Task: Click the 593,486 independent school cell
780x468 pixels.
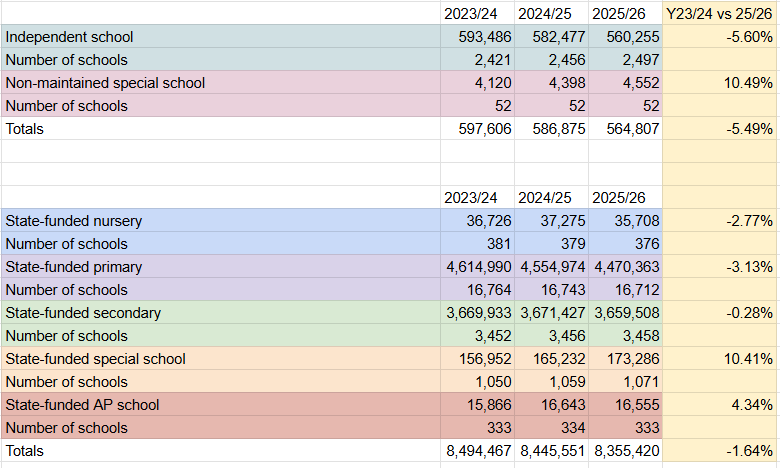Action: click(478, 37)
